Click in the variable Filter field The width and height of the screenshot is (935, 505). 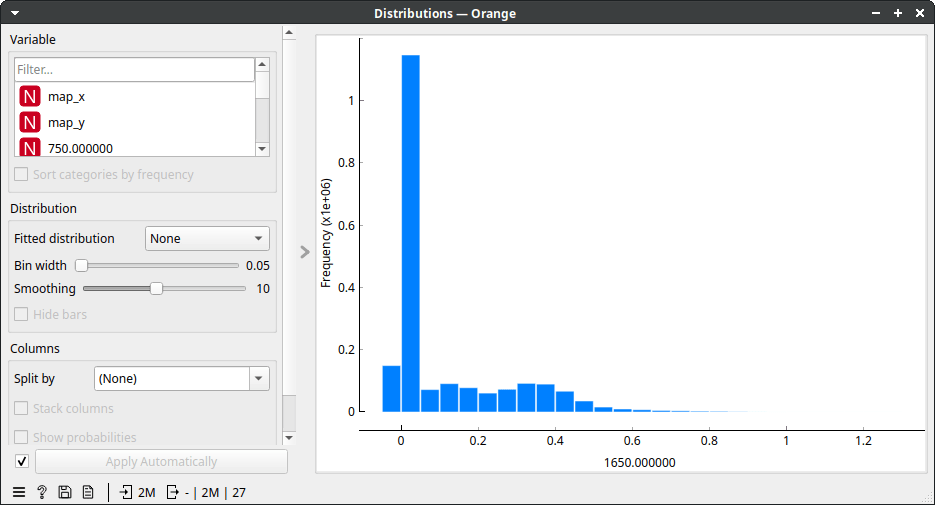pyautogui.click(x=135, y=69)
